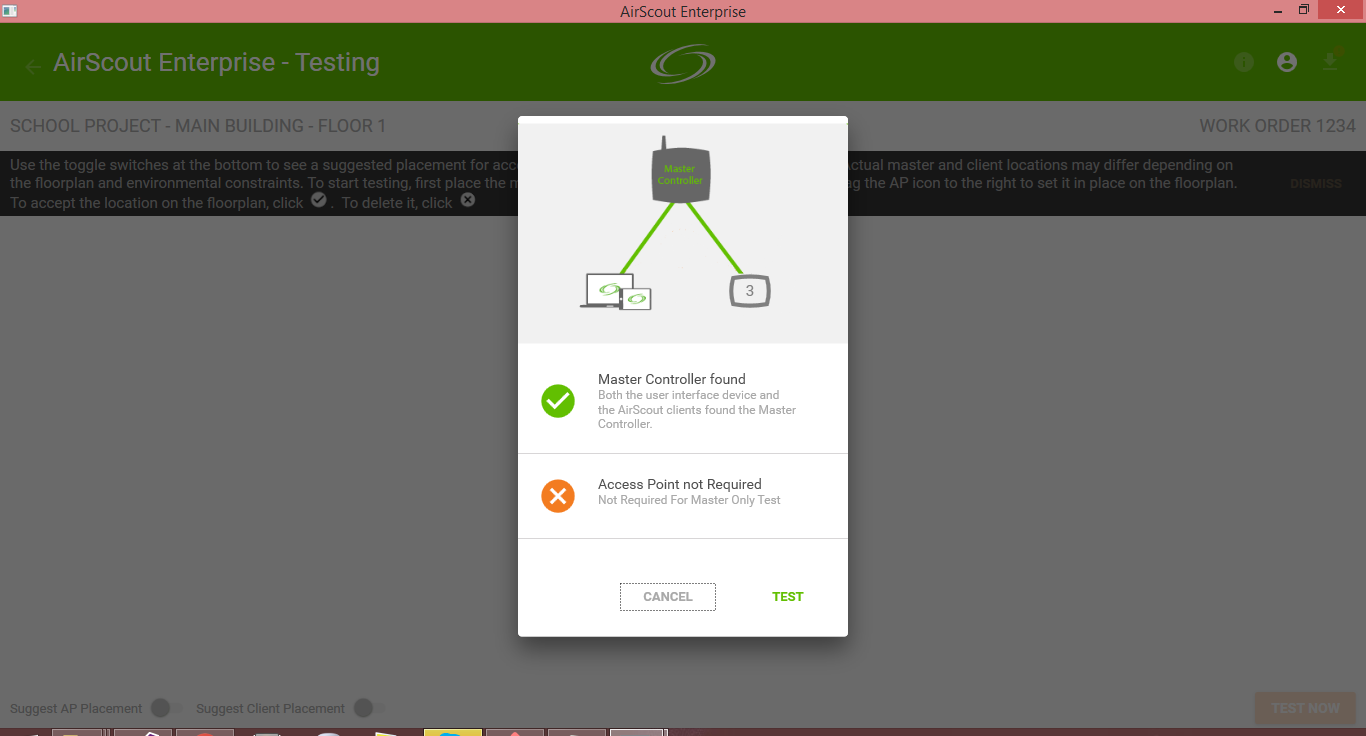This screenshot has width=1366, height=736.
Task: Click the green checkmark status icon
Action: coord(558,401)
